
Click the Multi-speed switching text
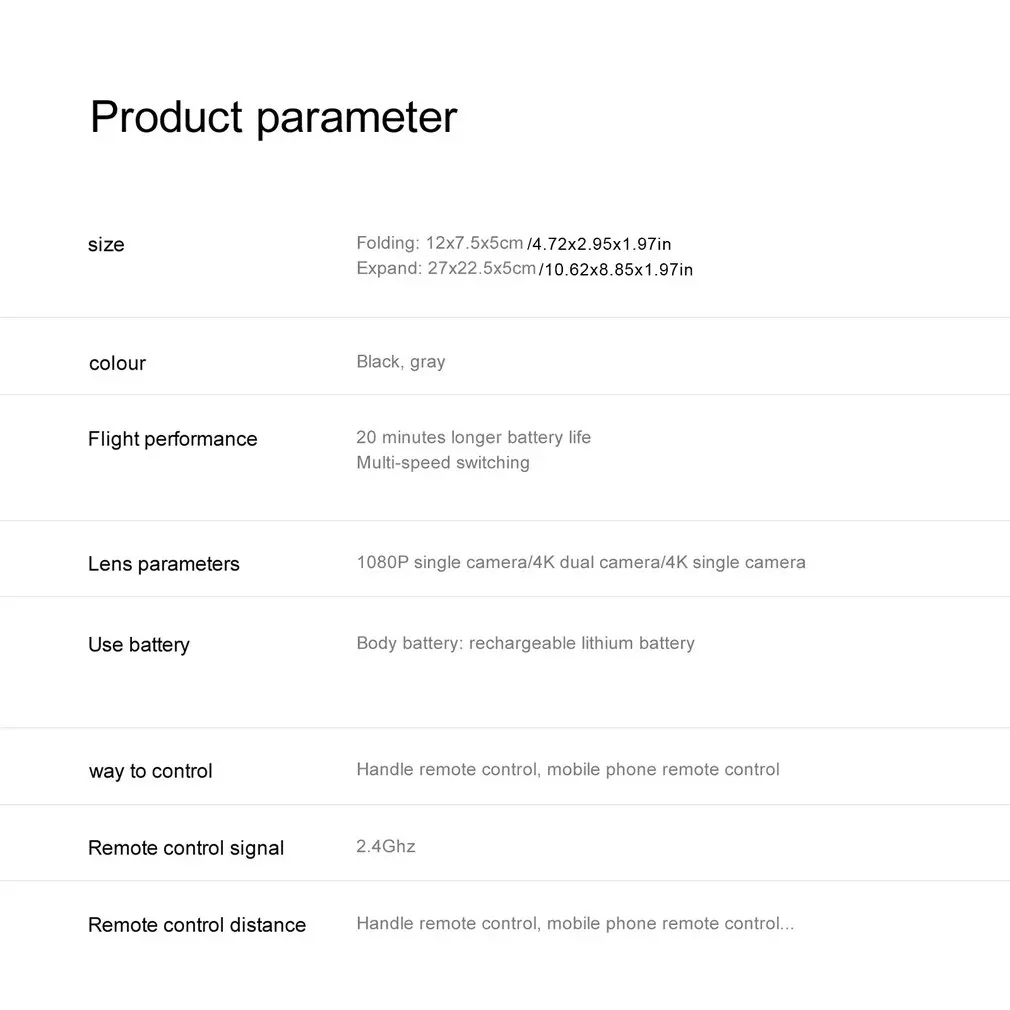point(443,462)
